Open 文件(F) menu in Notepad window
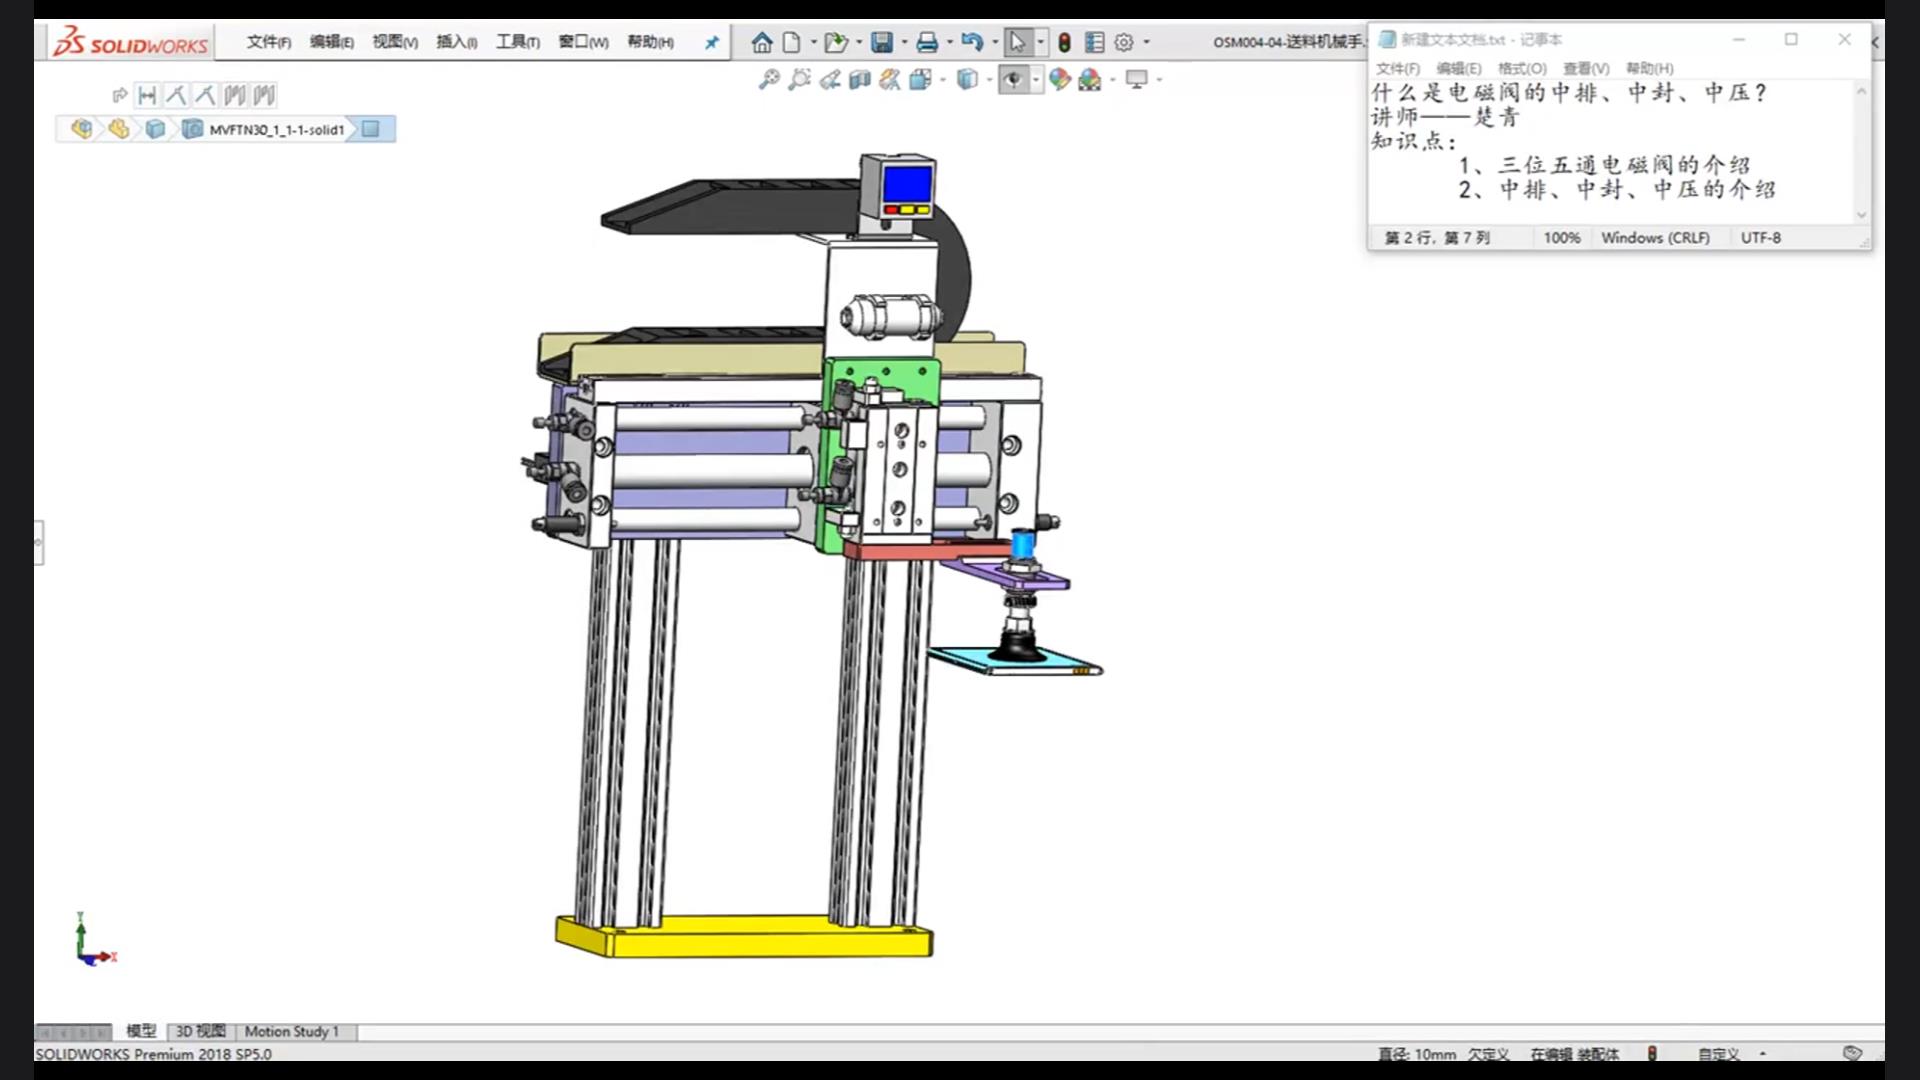 [x=1397, y=68]
